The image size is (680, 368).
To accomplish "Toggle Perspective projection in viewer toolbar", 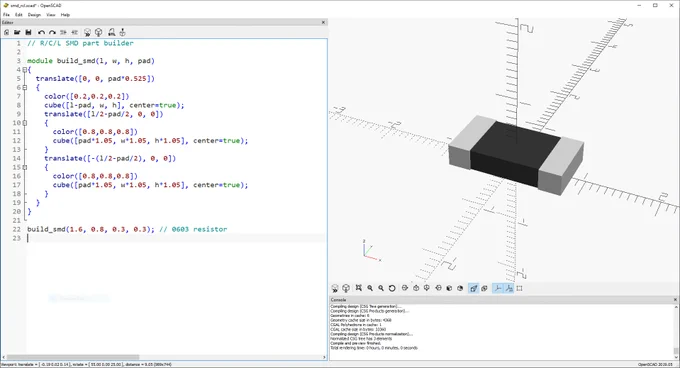I will click(x=474, y=288).
